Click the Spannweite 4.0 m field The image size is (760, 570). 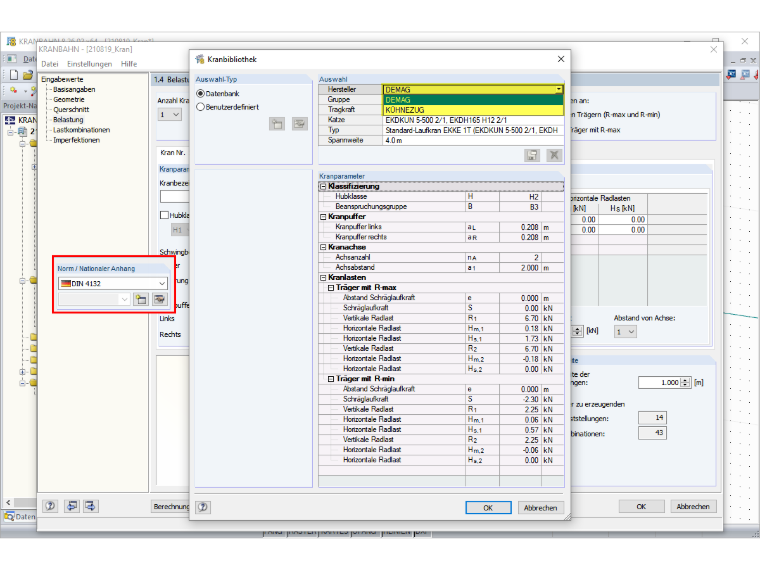coord(473,141)
